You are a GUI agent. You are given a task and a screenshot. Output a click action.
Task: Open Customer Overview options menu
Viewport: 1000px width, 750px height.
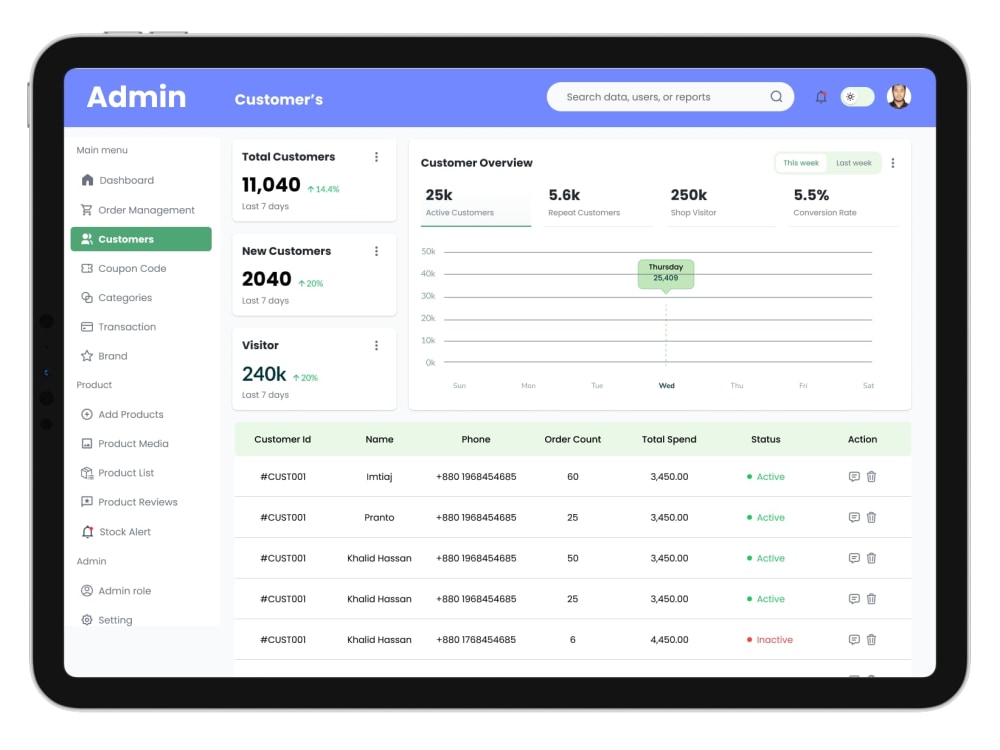893,163
